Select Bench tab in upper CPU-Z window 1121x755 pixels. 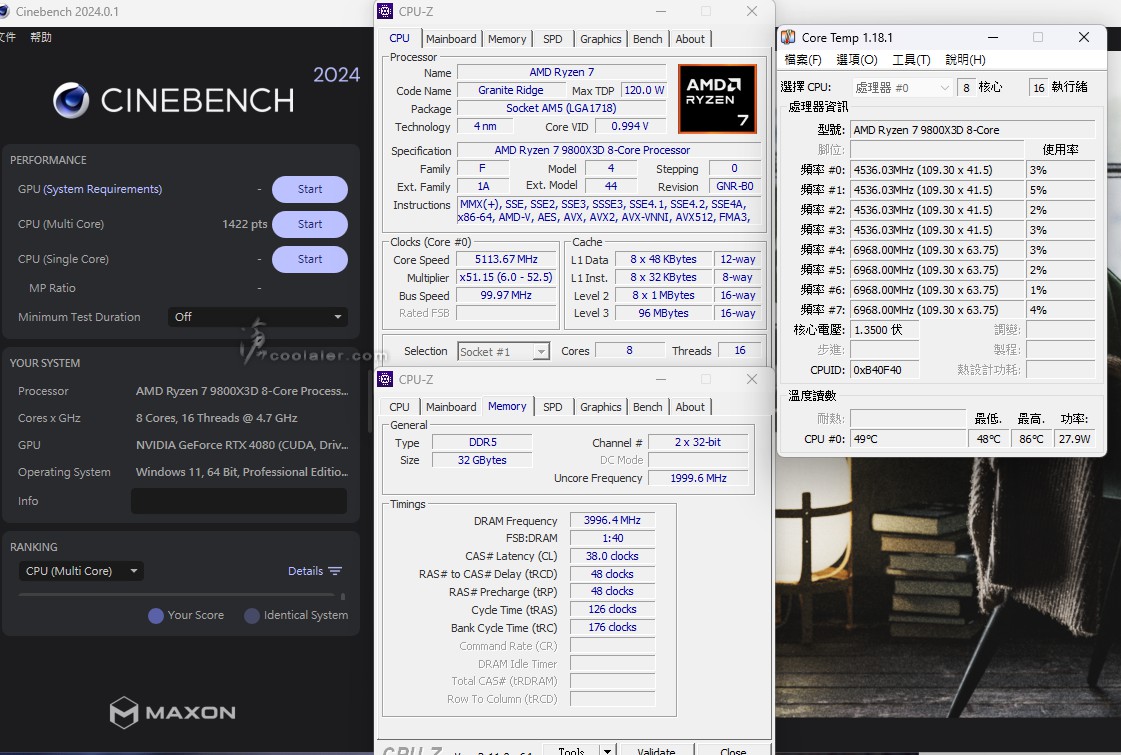[648, 39]
